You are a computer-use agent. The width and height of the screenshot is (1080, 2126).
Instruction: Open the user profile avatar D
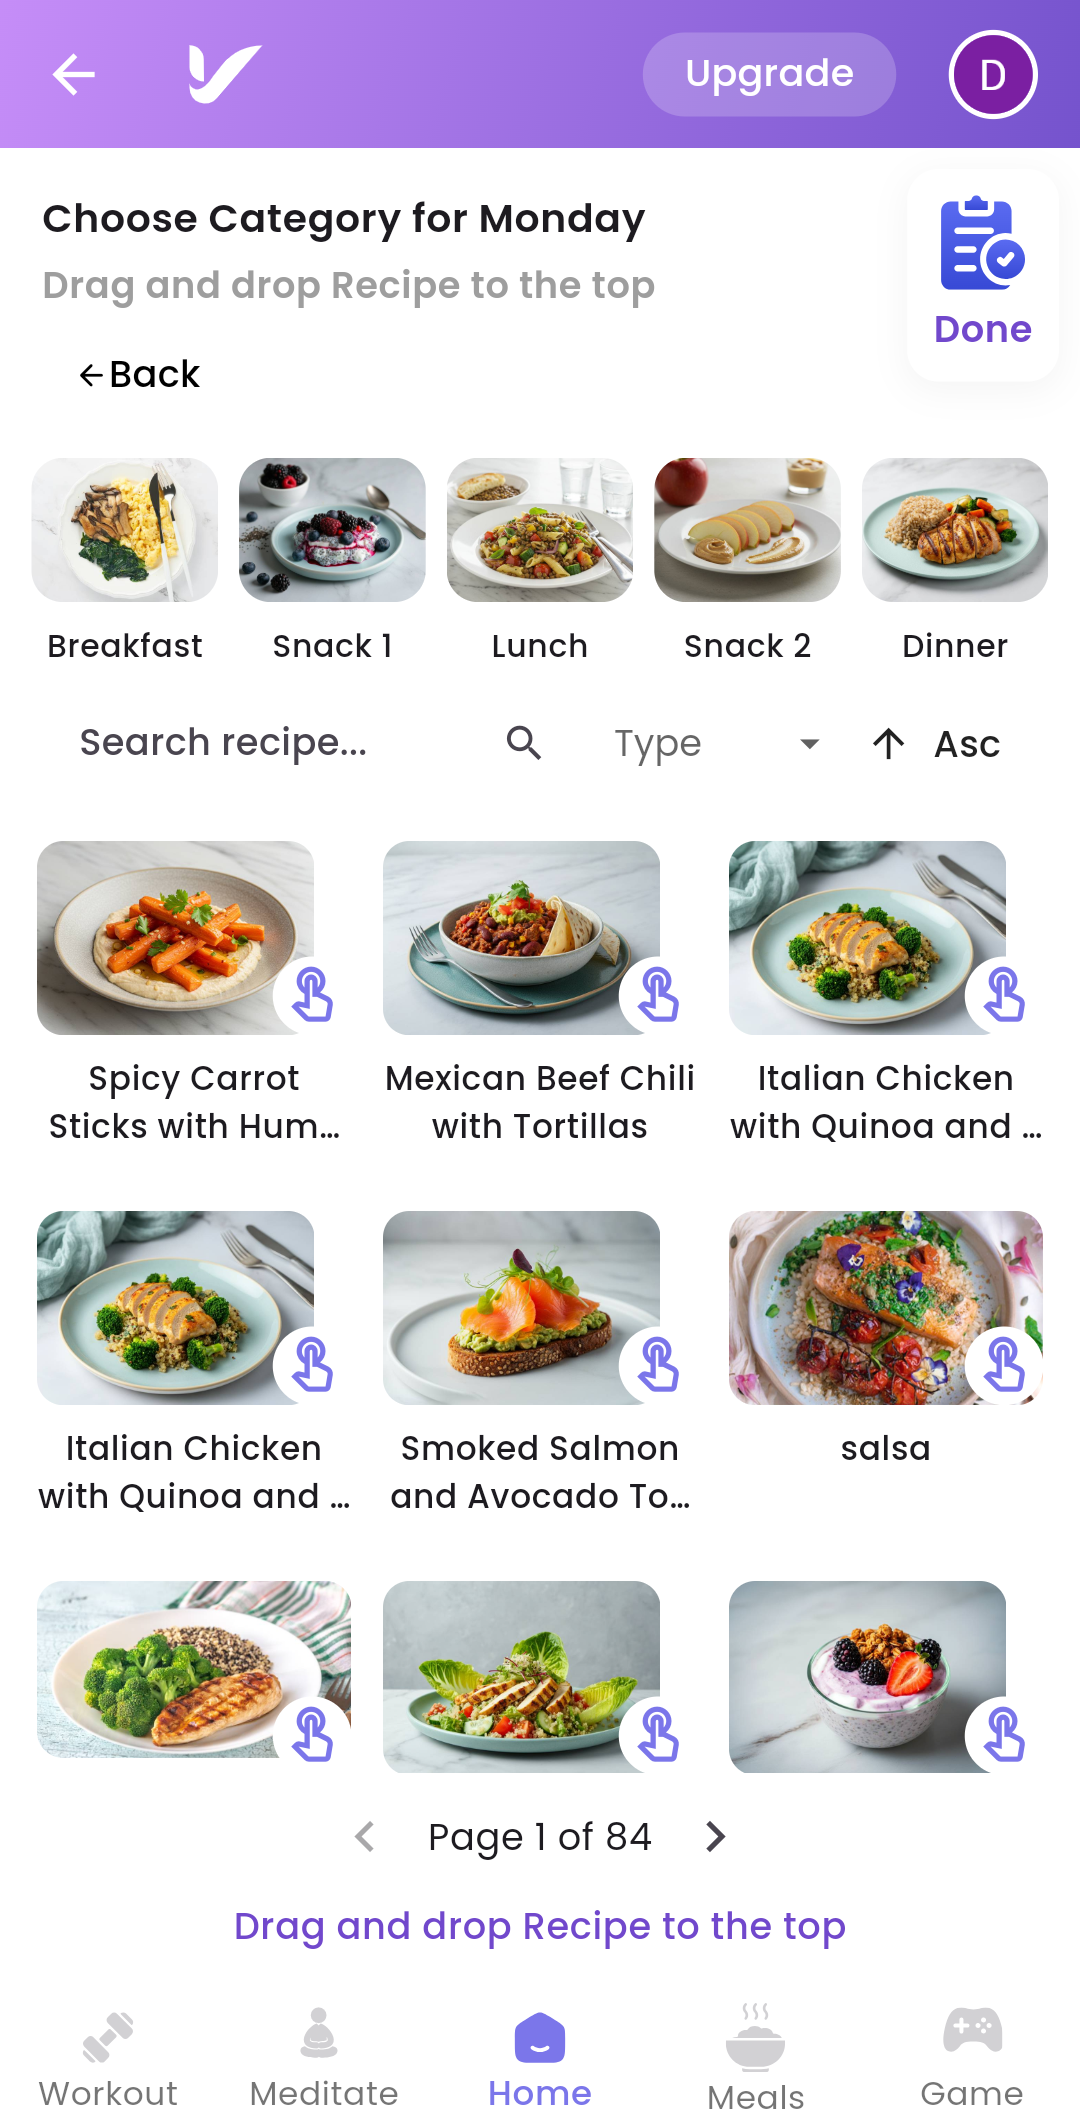pyautogui.click(x=992, y=75)
